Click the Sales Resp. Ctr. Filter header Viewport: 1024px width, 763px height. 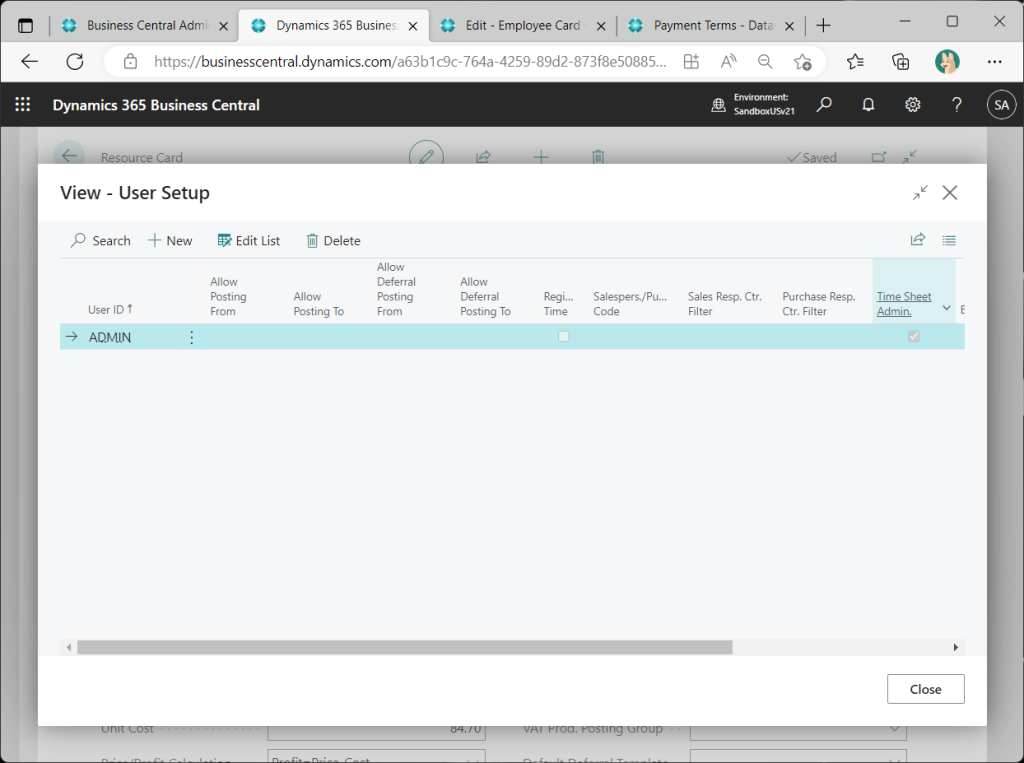point(724,304)
